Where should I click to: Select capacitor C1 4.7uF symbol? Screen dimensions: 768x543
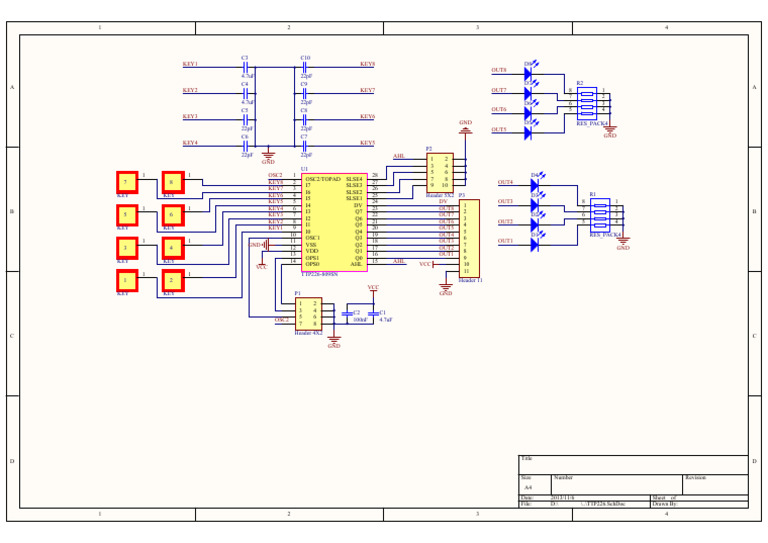[x=373, y=313]
